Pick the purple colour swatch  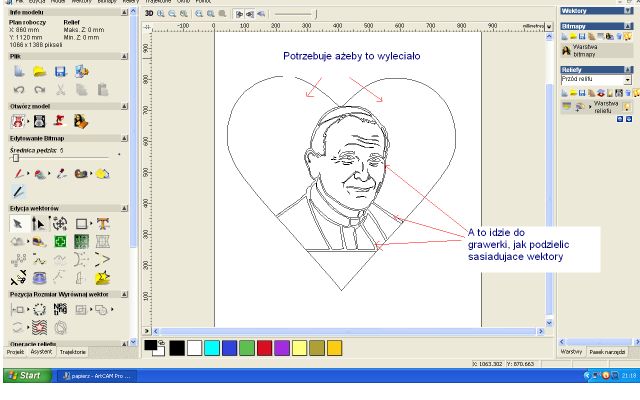[x=282, y=348]
